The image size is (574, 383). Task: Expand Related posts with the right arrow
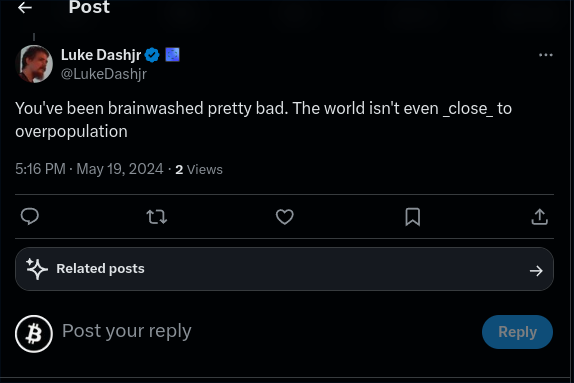click(x=536, y=271)
